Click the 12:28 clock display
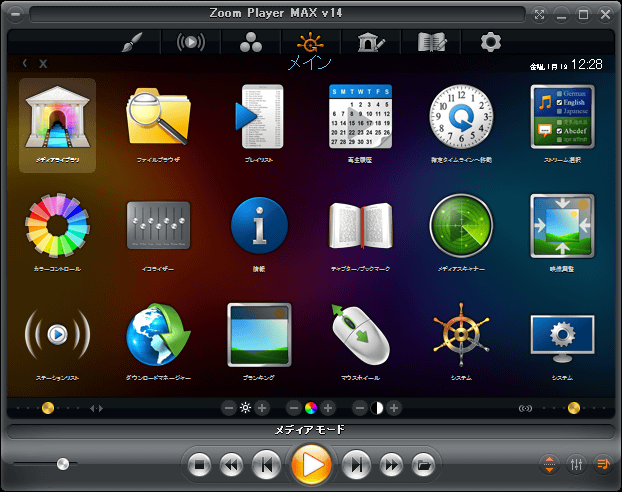The width and height of the screenshot is (622, 492). [587, 65]
